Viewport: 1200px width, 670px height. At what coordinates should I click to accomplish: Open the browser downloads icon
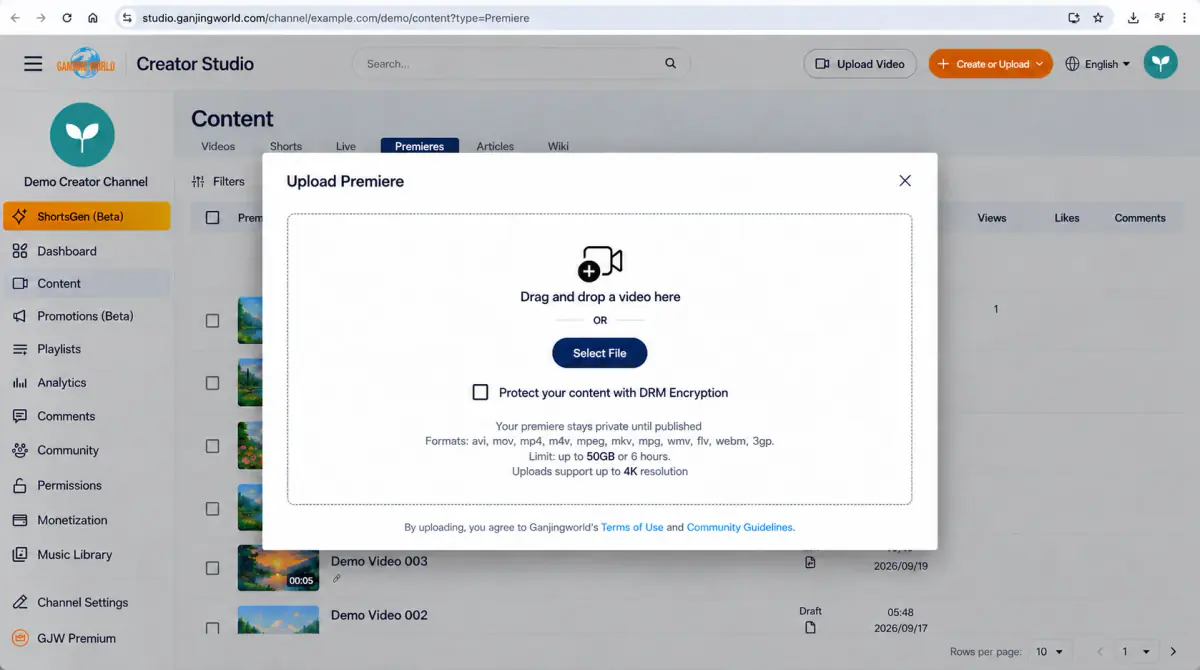1133,18
